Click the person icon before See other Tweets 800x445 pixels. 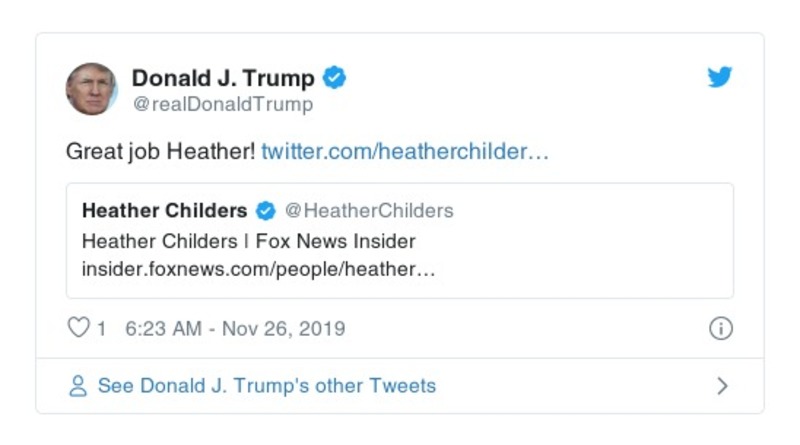tap(78, 386)
